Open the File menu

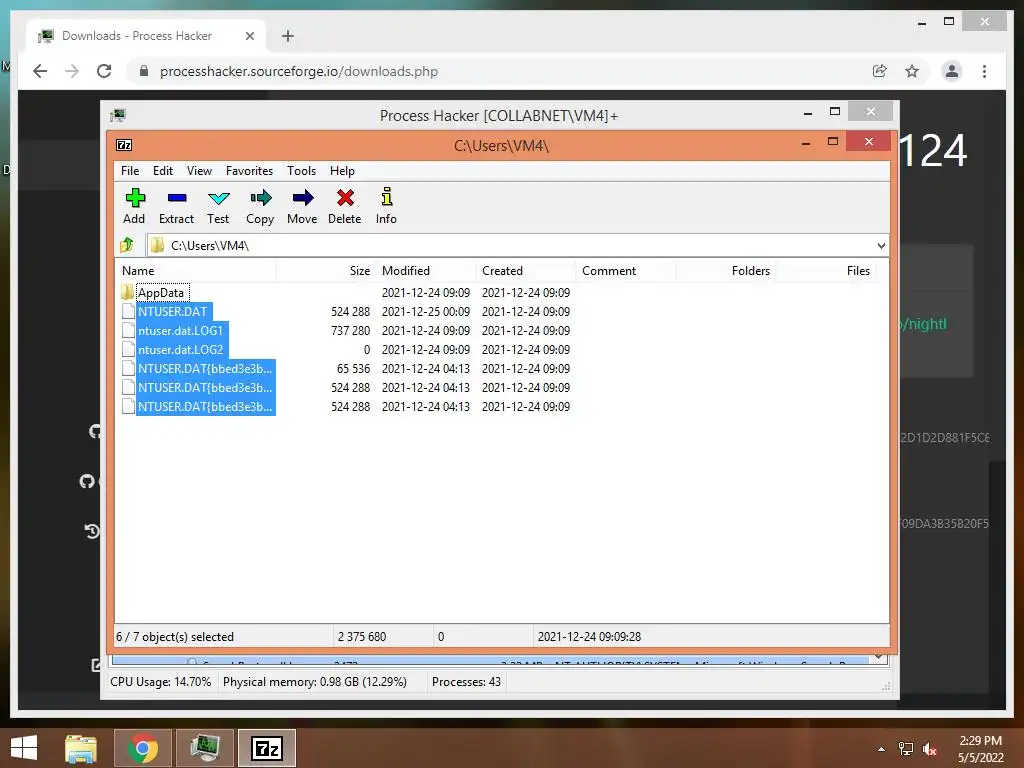click(130, 170)
